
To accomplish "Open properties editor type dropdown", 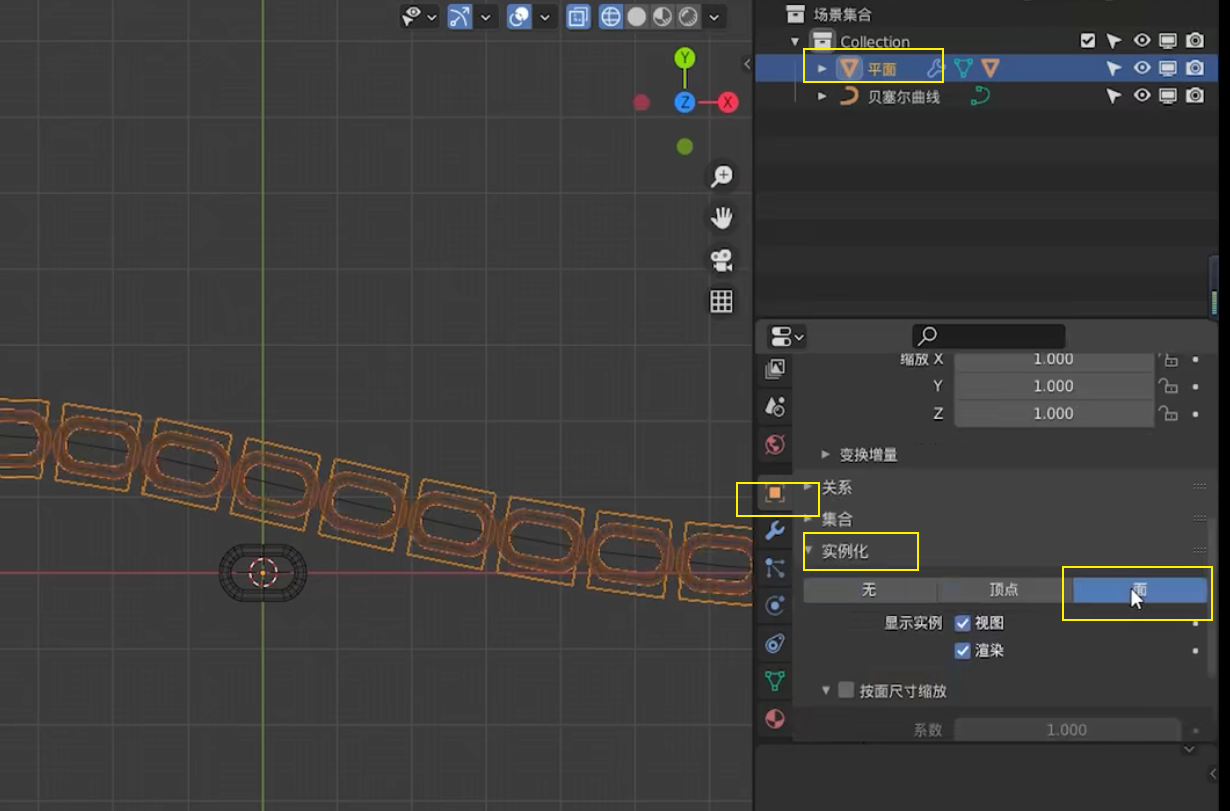I will pos(787,336).
